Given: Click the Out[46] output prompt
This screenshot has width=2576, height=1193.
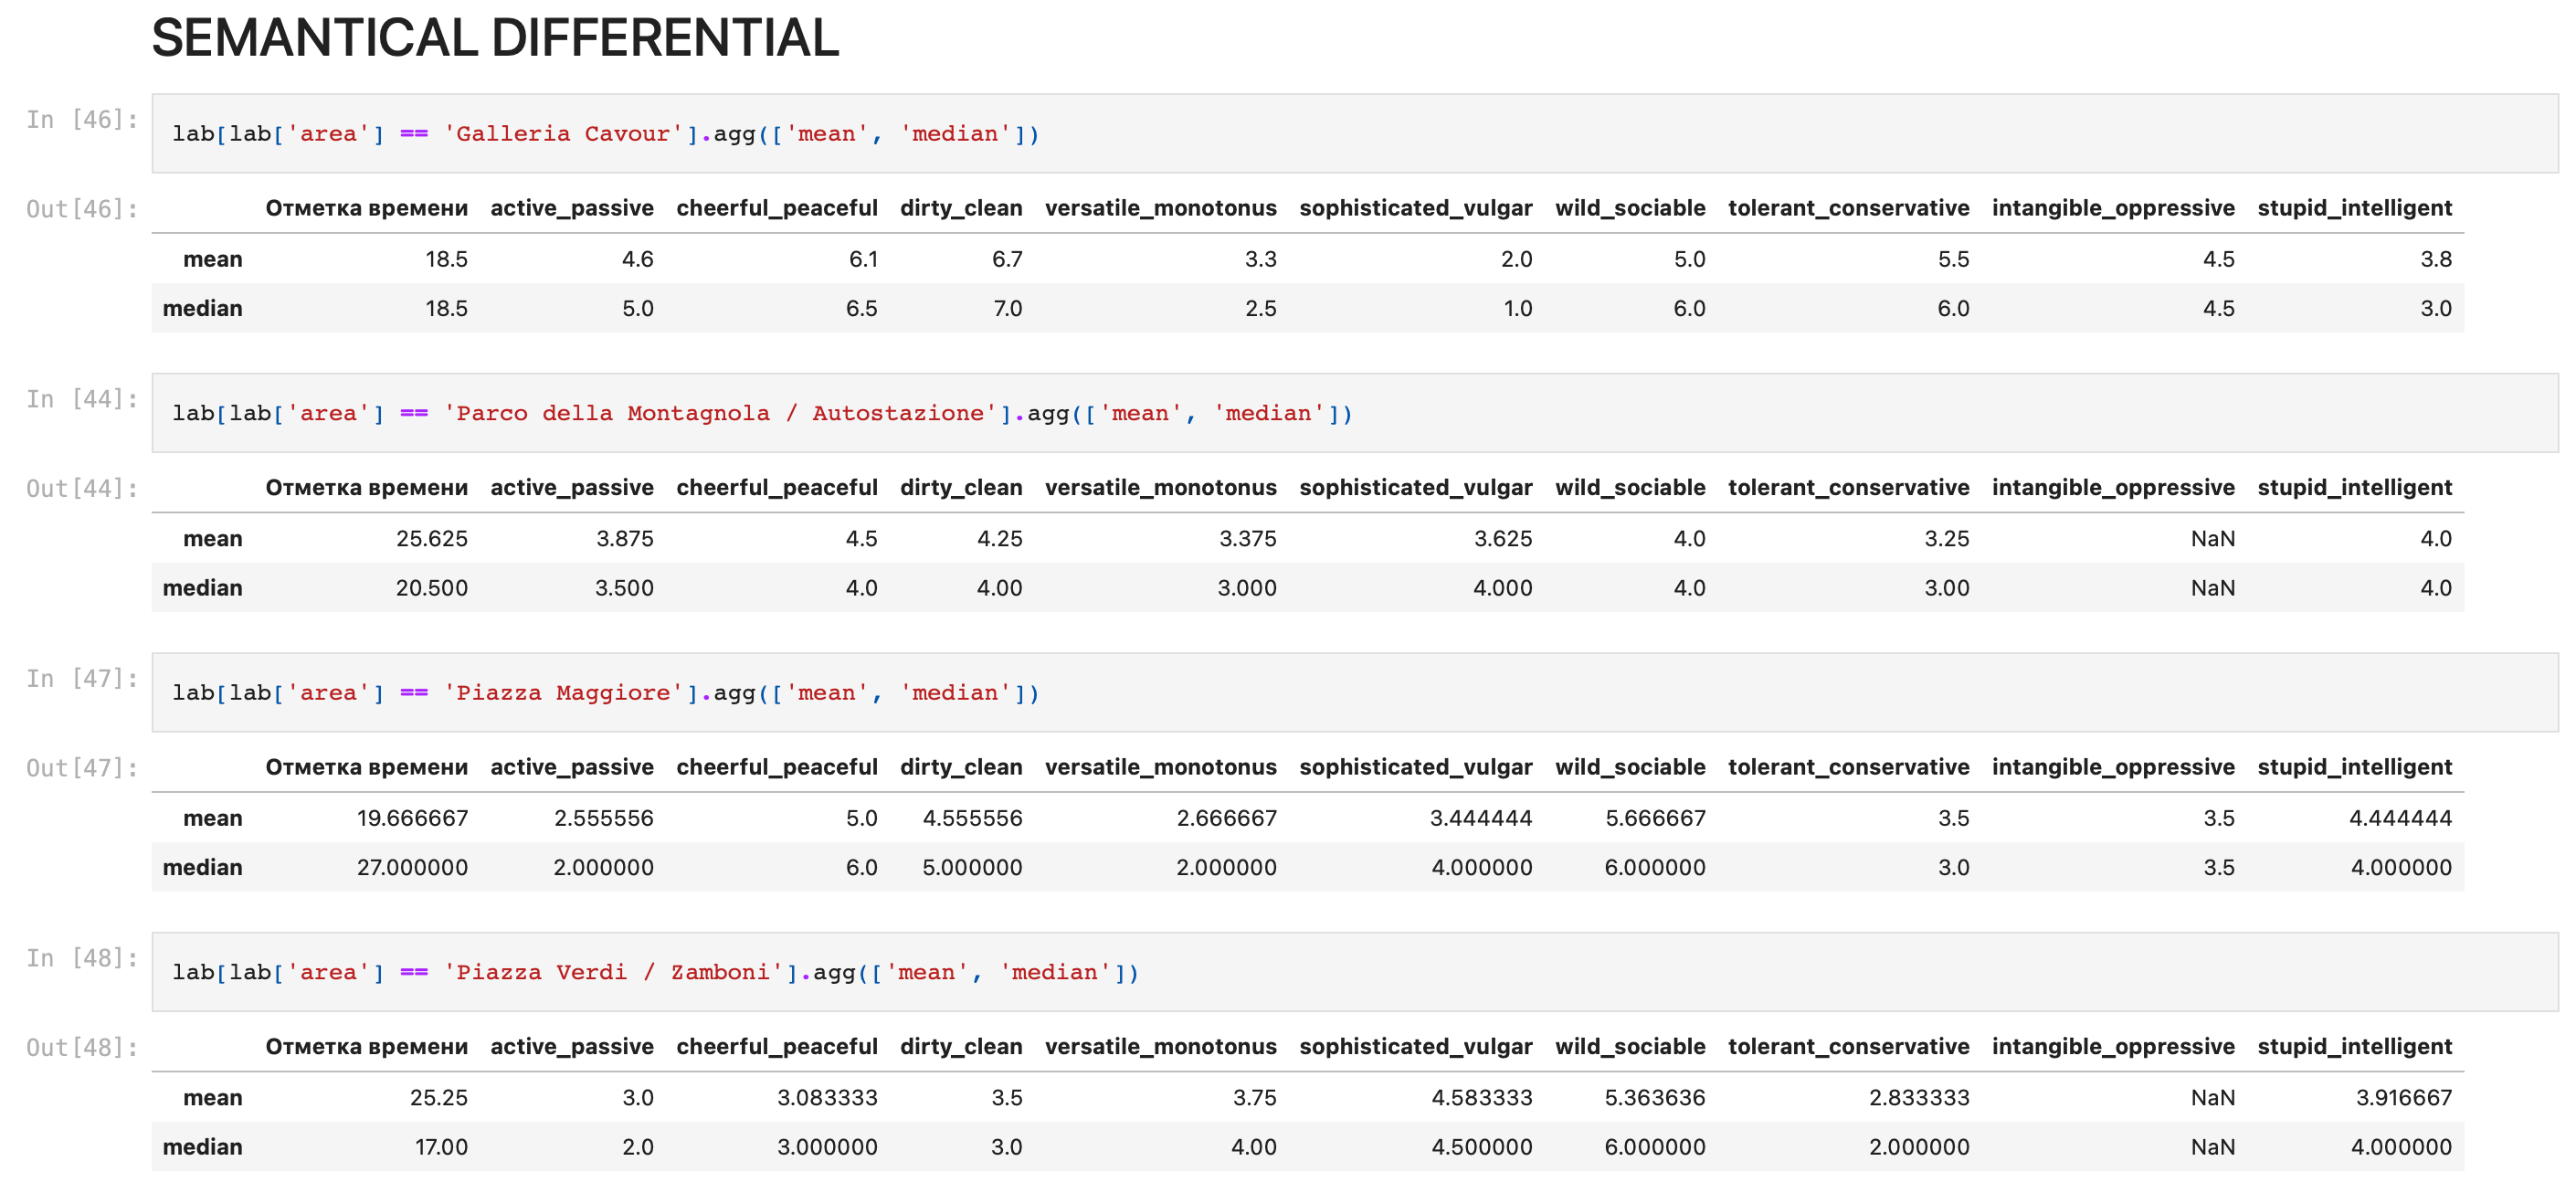Looking at the screenshot, I should [x=82, y=209].
